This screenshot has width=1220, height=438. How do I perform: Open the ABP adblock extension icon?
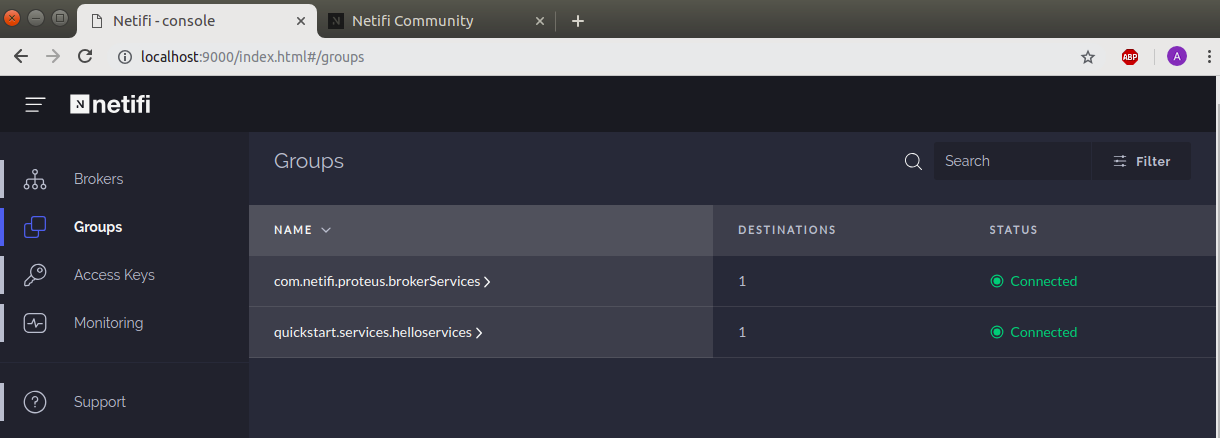pyautogui.click(x=1130, y=57)
